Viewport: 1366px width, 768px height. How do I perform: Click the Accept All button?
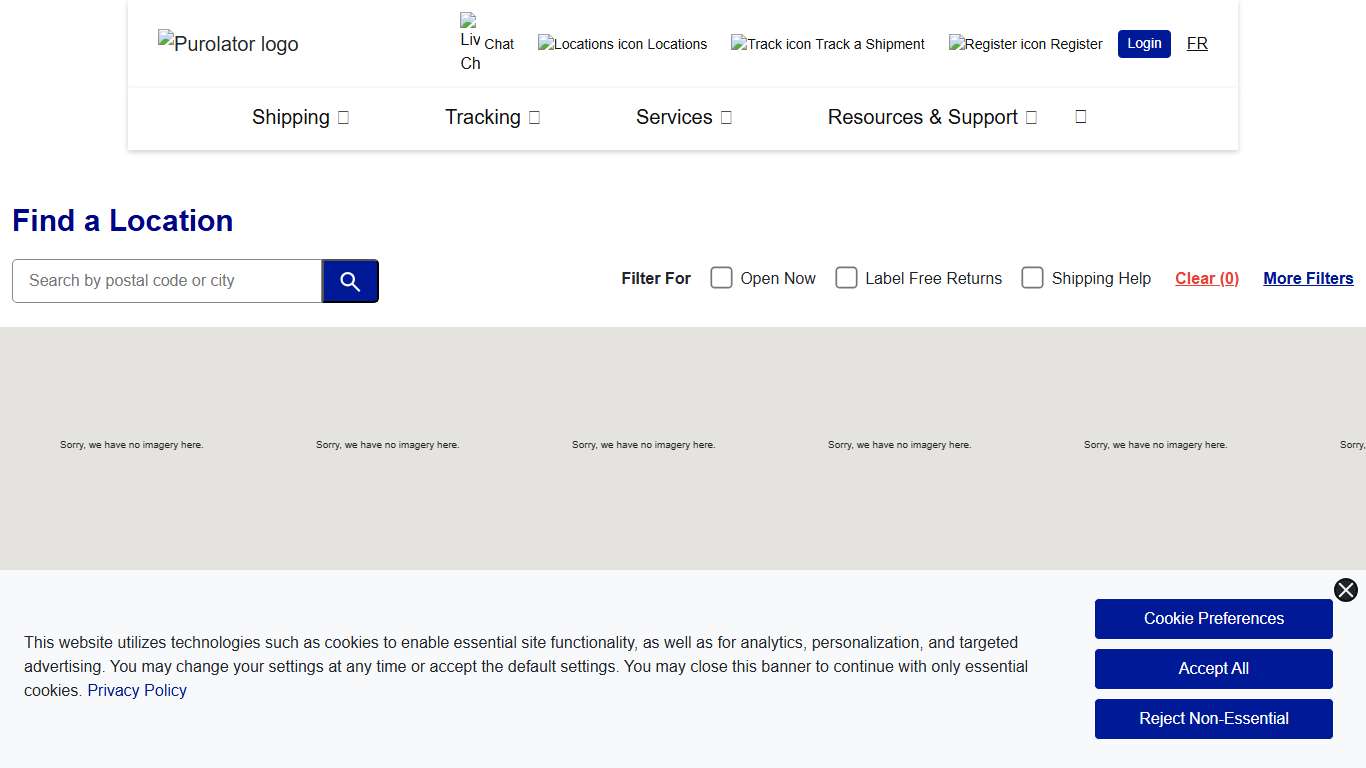(x=1213, y=668)
